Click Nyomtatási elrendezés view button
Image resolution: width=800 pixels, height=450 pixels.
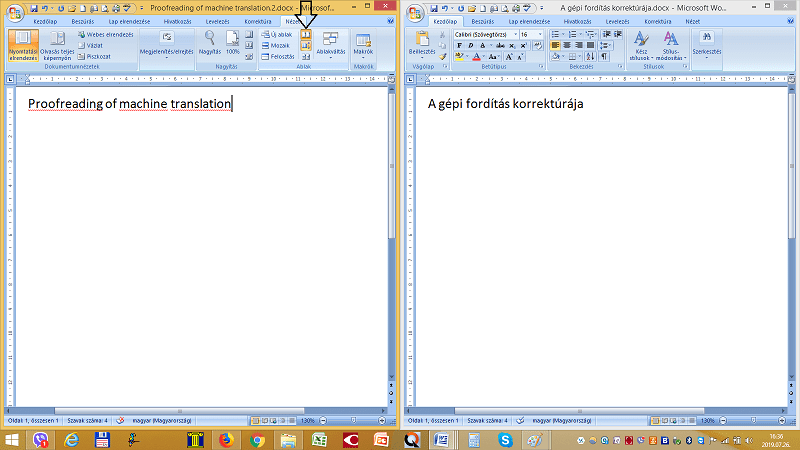click(x=22, y=44)
